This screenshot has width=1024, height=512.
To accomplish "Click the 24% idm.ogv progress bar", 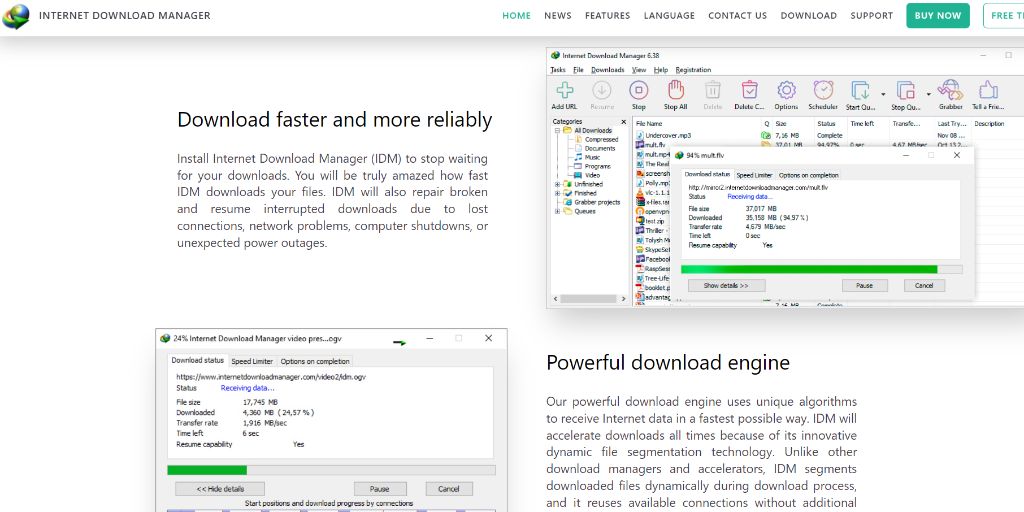I will (331, 470).
